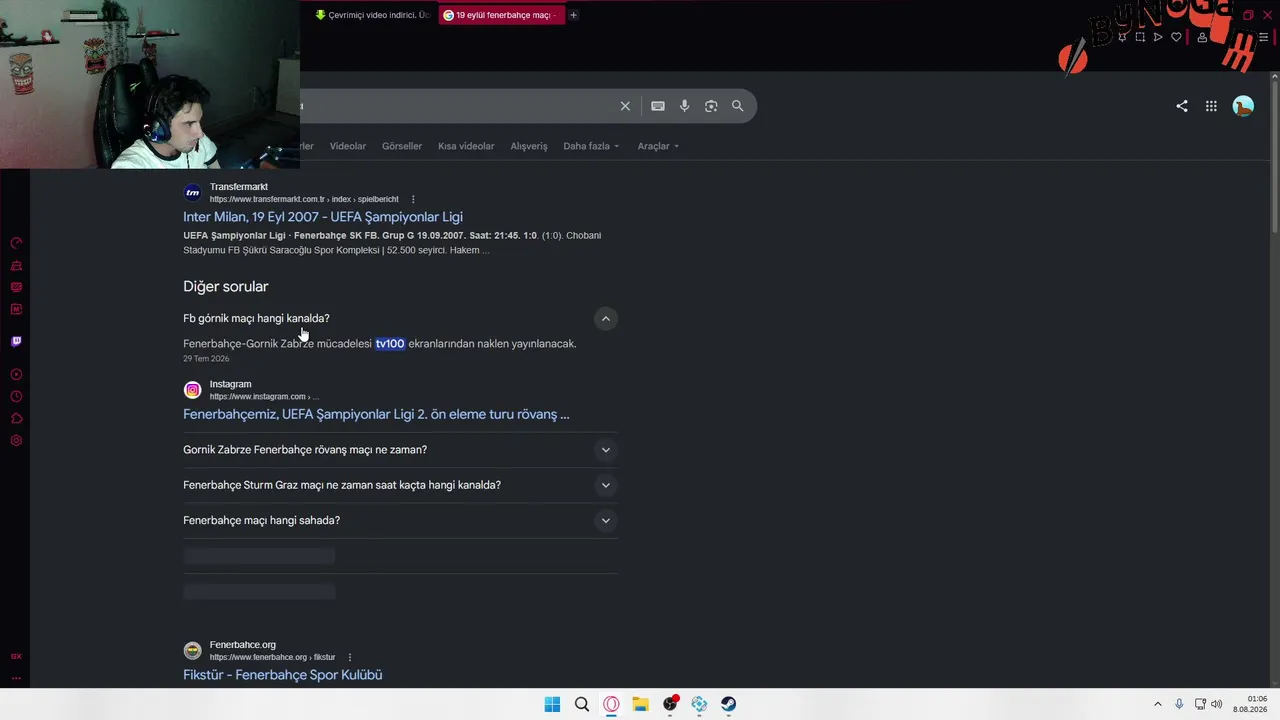Click the Google search input field
1280x720 pixels.
click(x=455, y=106)
